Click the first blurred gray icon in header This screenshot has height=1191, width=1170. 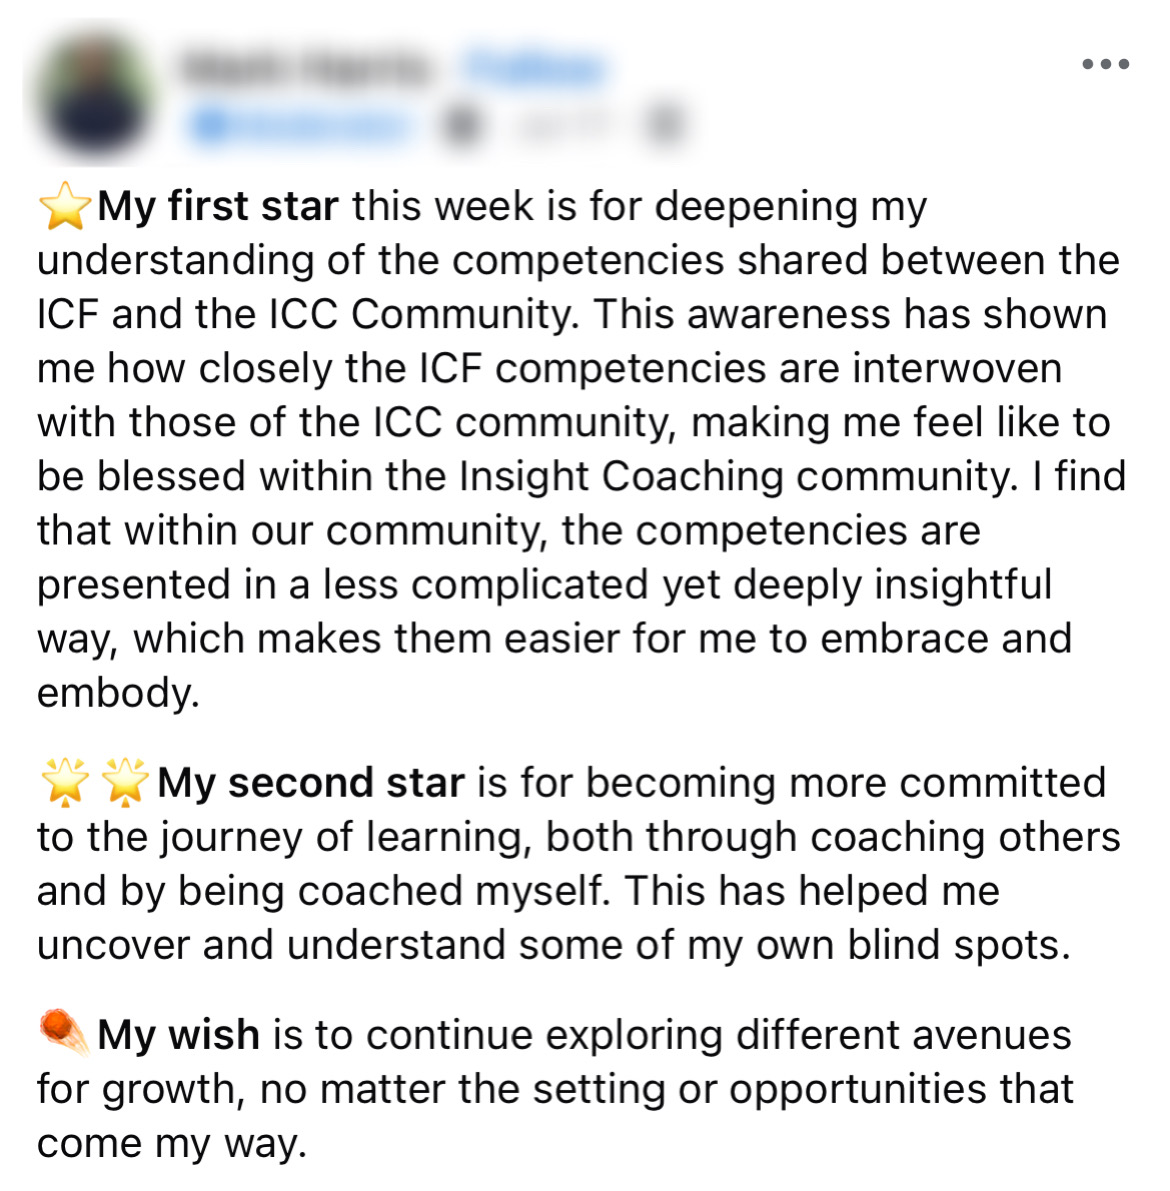click(x=461, y=125)
